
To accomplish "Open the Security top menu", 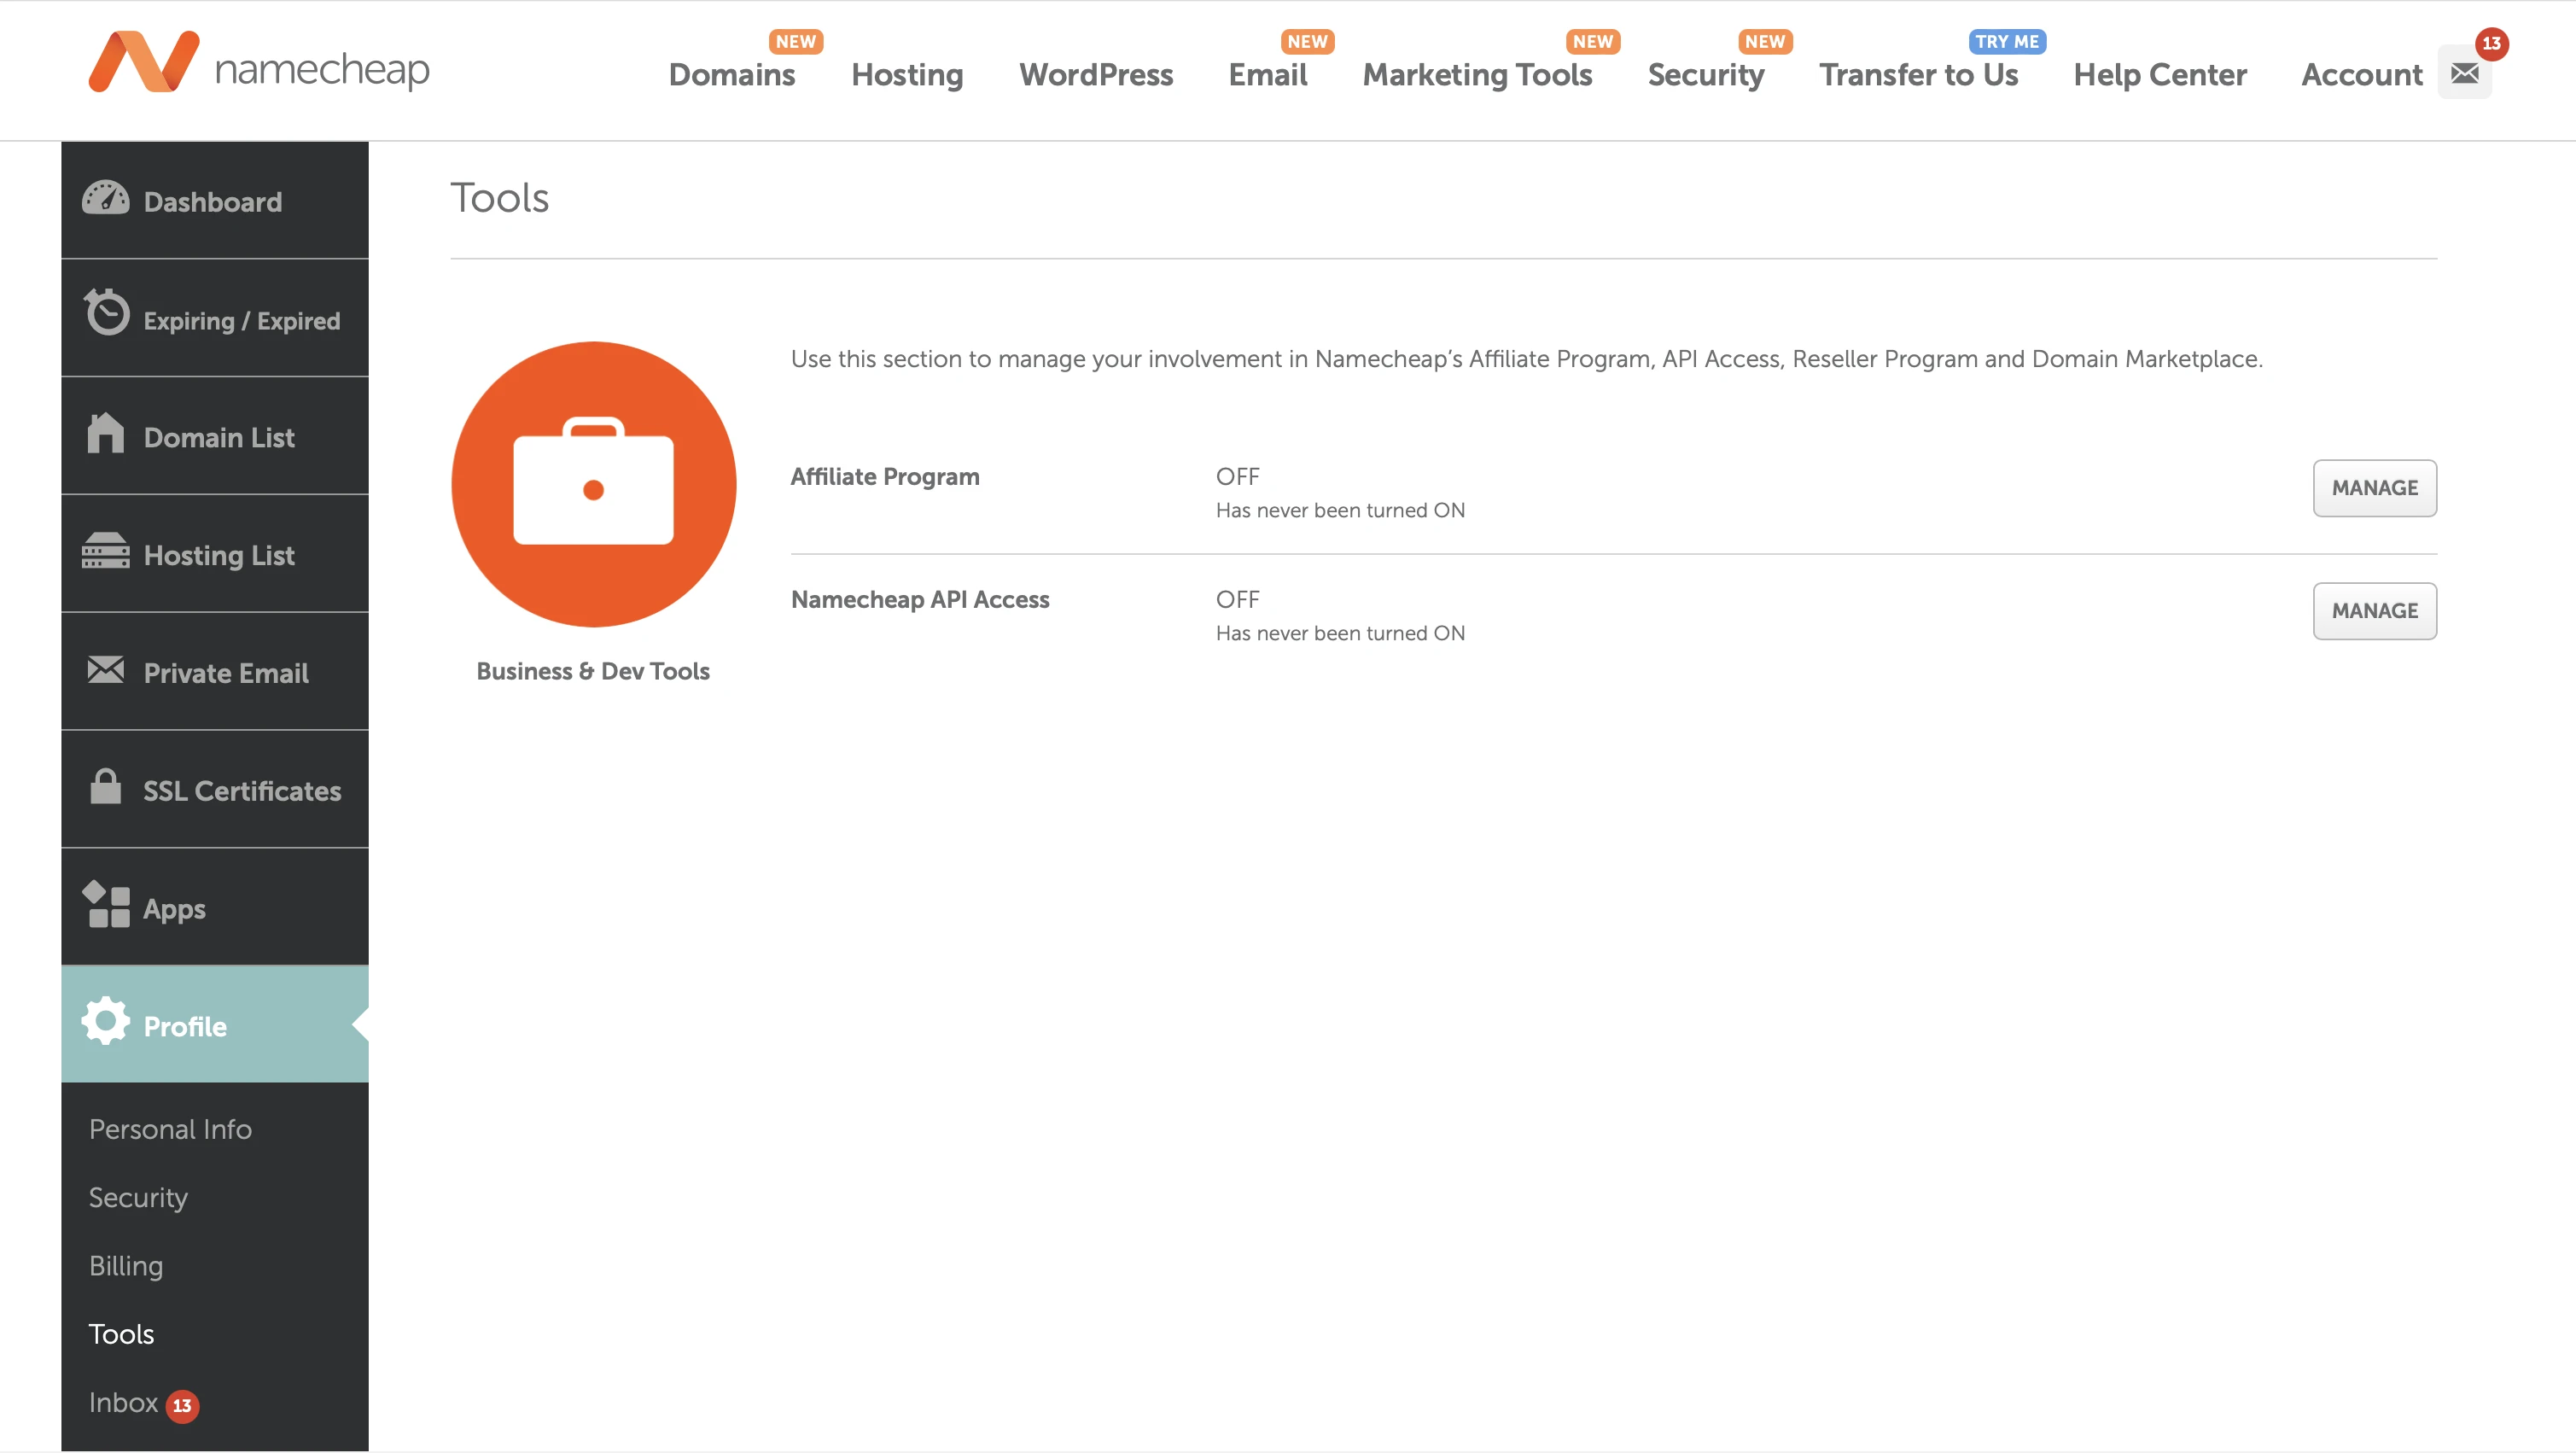I will click(1706, 75).
